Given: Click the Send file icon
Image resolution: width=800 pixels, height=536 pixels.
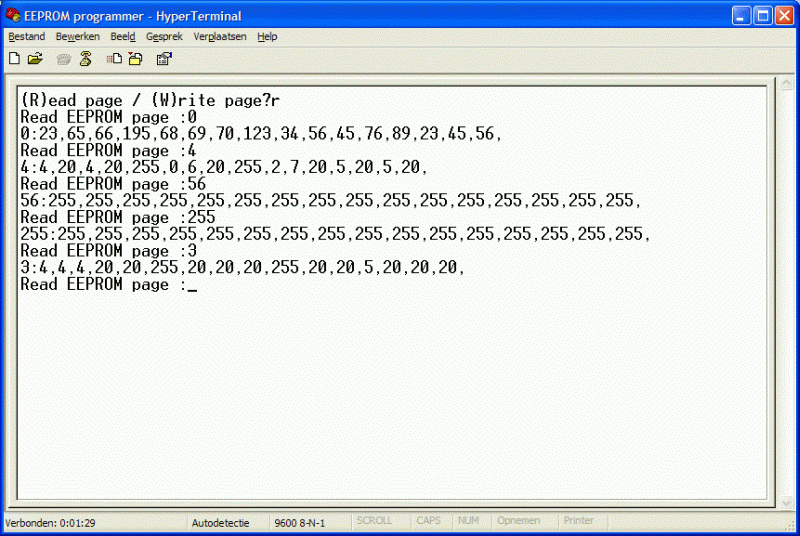Looking at the screenshot, I should pos(114,59).
